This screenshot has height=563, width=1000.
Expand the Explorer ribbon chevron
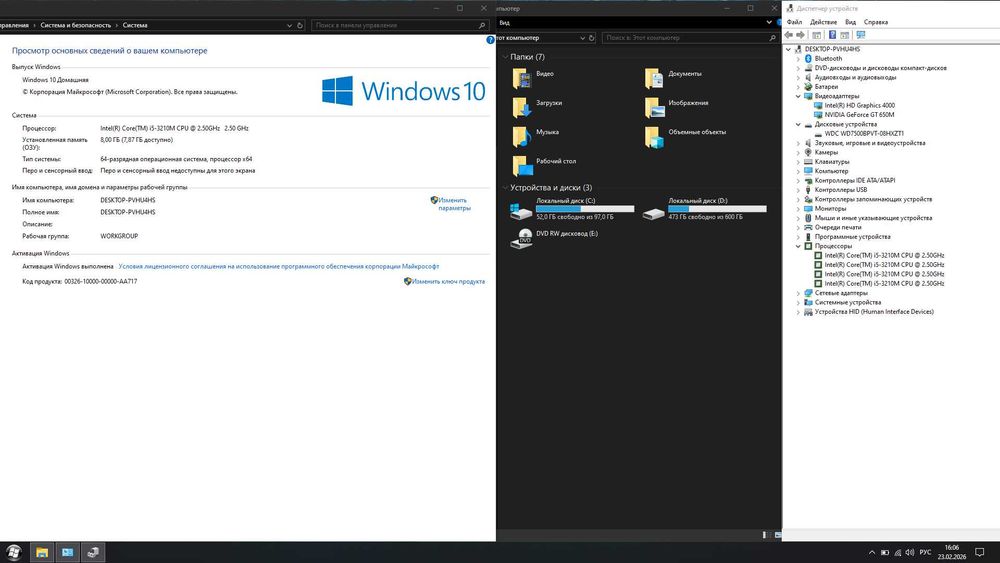coord(768,22)
